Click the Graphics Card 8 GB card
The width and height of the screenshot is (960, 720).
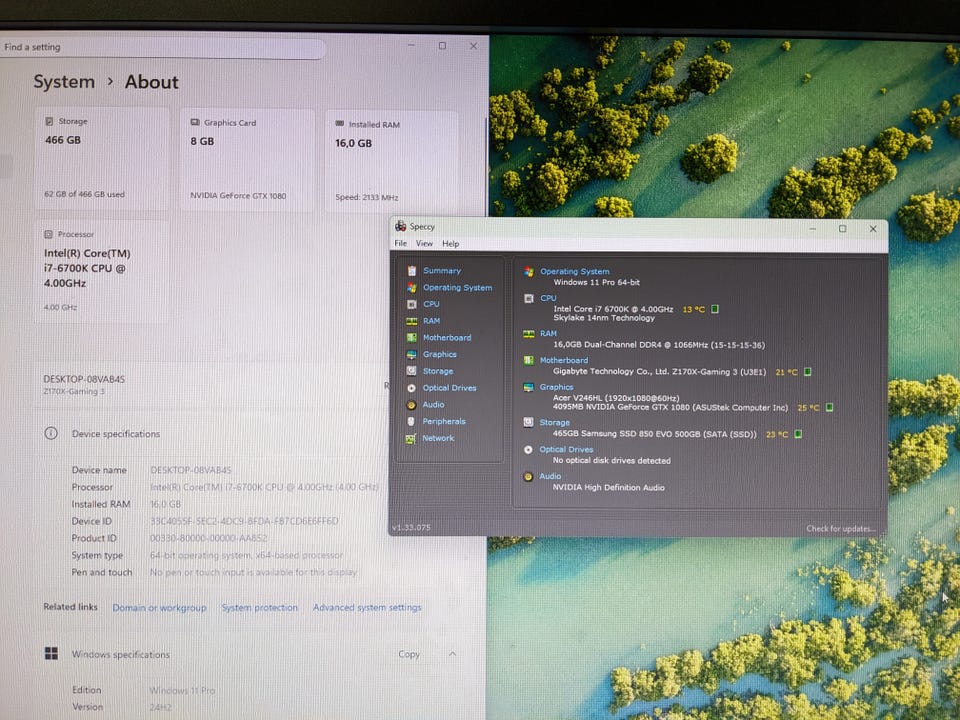(247, 160)
